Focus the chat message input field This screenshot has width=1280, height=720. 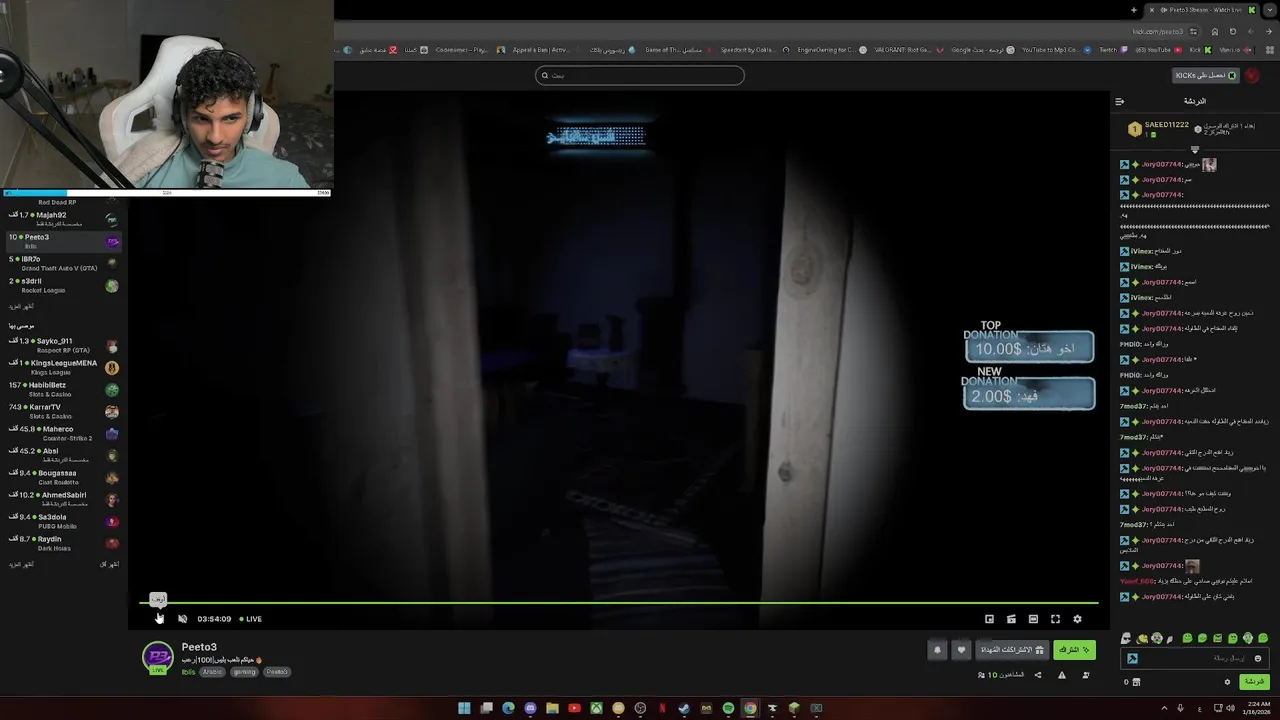tap(1195, 658)
